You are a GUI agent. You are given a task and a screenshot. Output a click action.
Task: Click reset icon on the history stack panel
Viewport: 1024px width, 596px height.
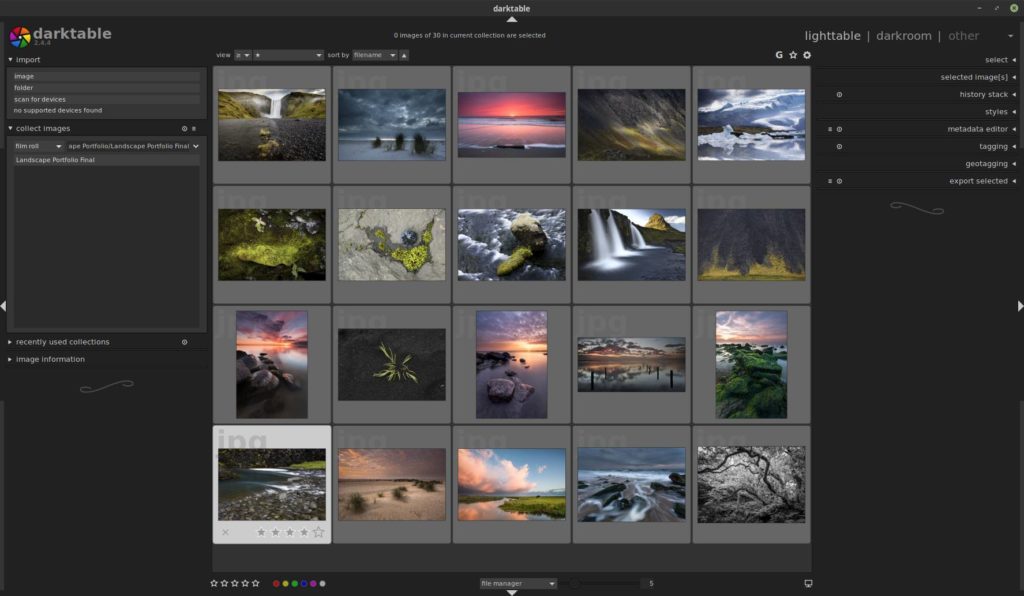tap(839, 94)
